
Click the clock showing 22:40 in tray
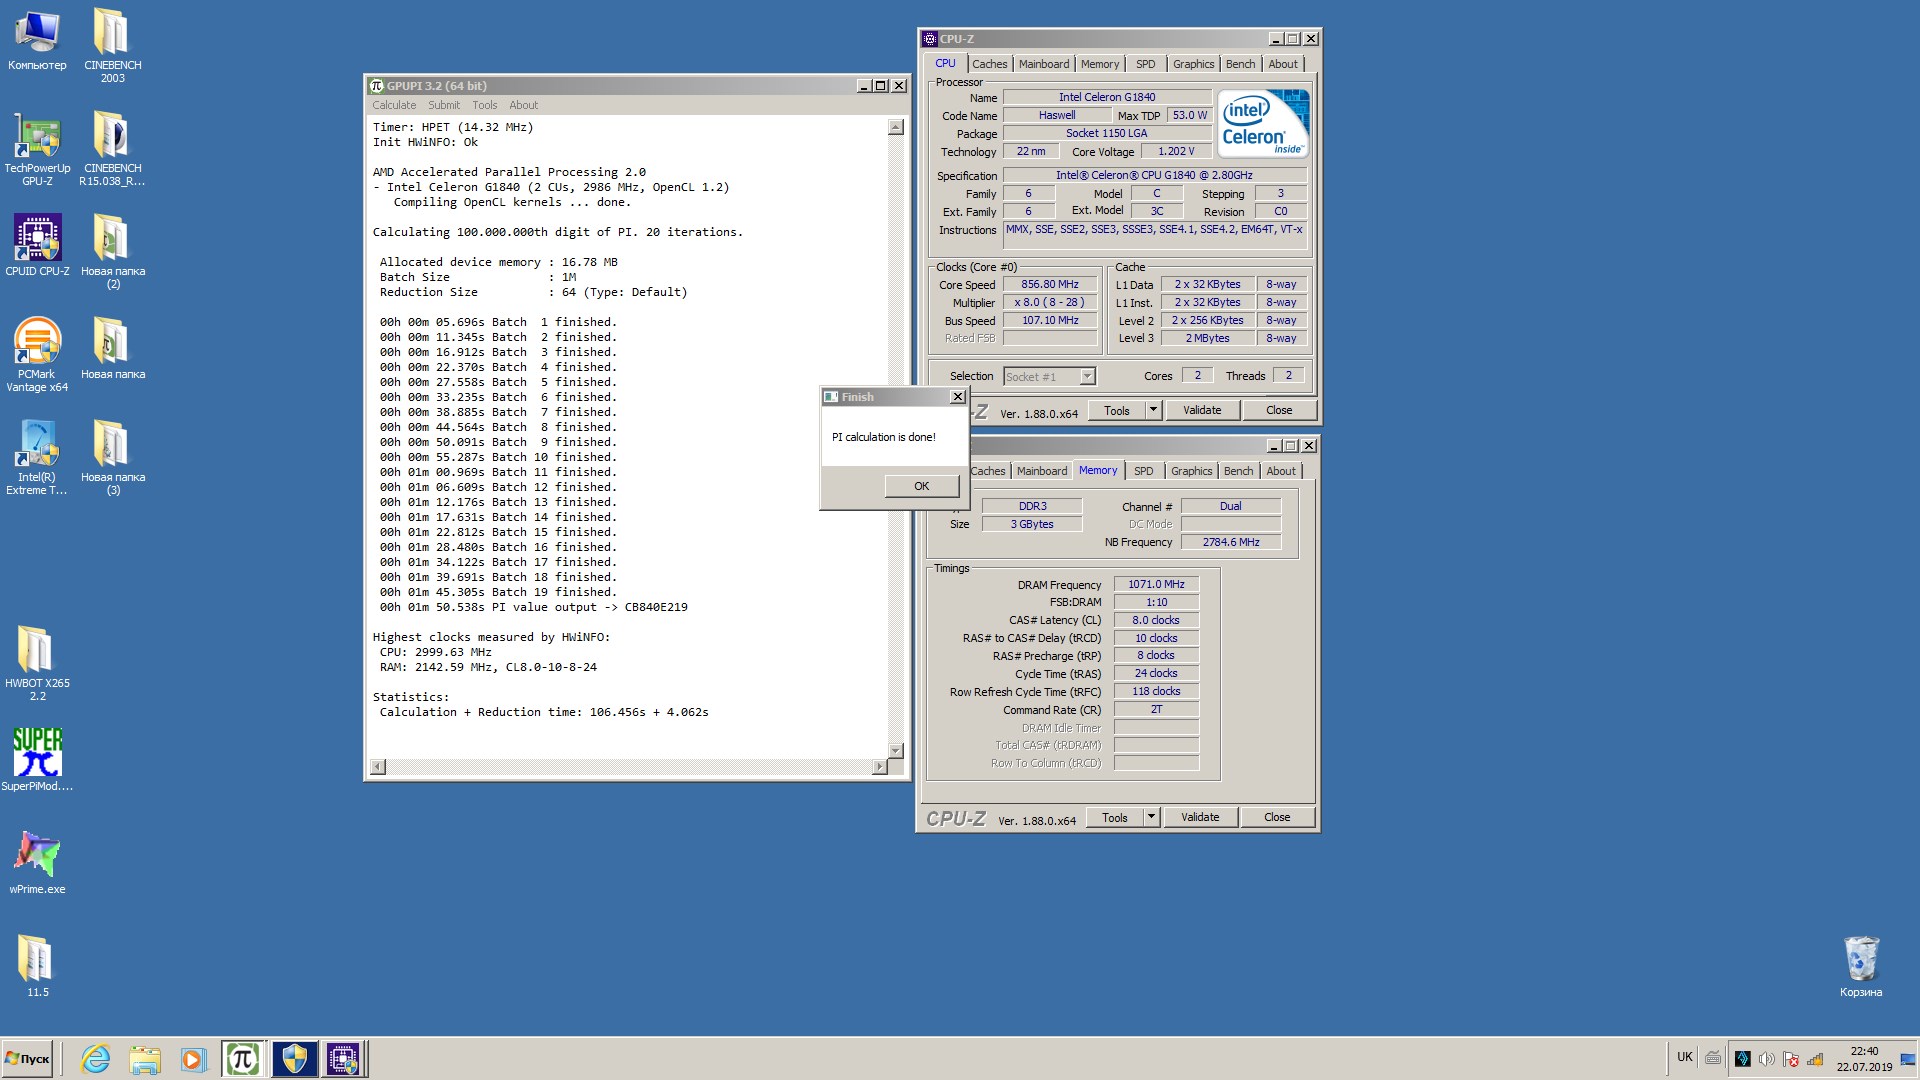click(1864, 1051)
